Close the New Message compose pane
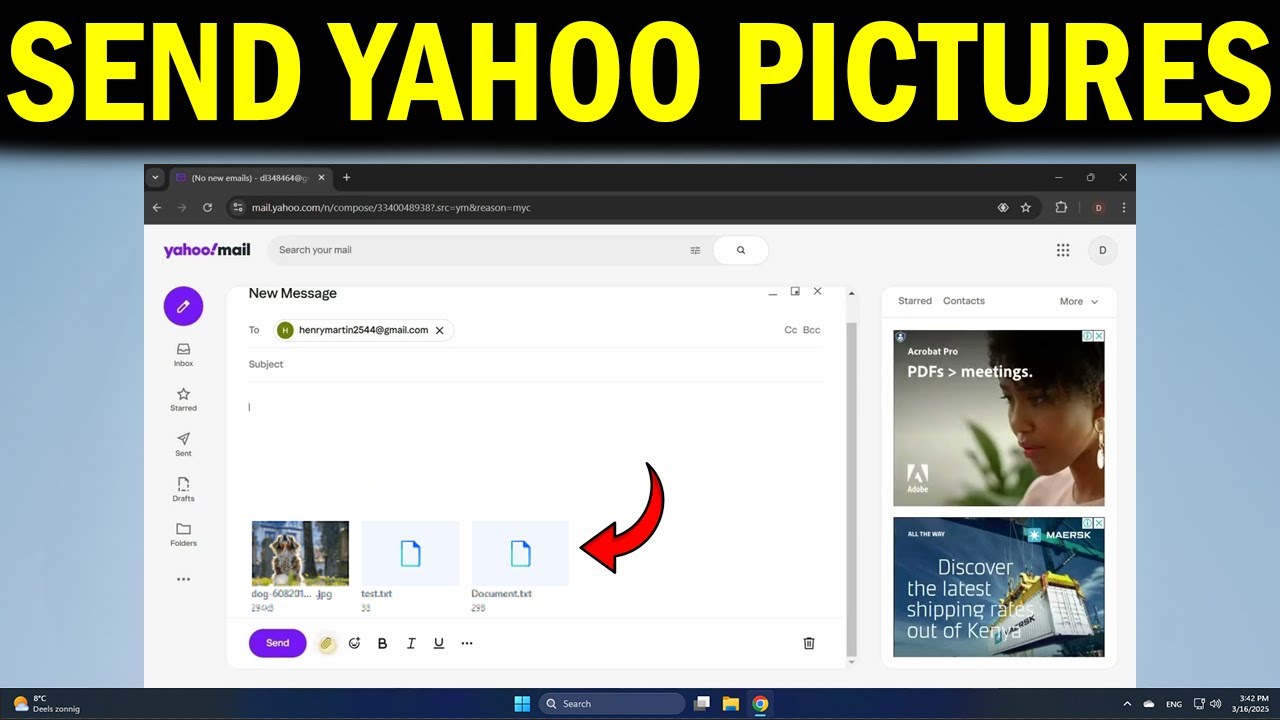Image resolution: width=1280 pixels, height=720 pixels. tap(817, 291)
